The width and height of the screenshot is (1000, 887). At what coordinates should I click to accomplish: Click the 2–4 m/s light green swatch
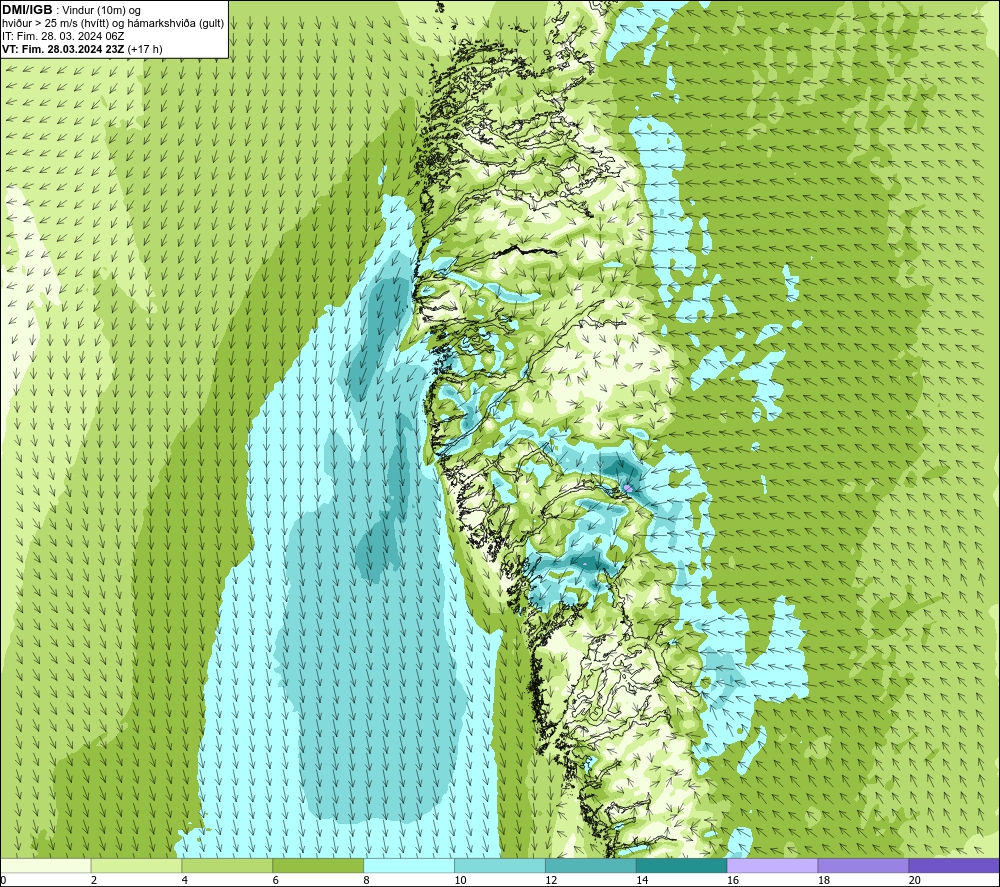click(x=136, y=865)
